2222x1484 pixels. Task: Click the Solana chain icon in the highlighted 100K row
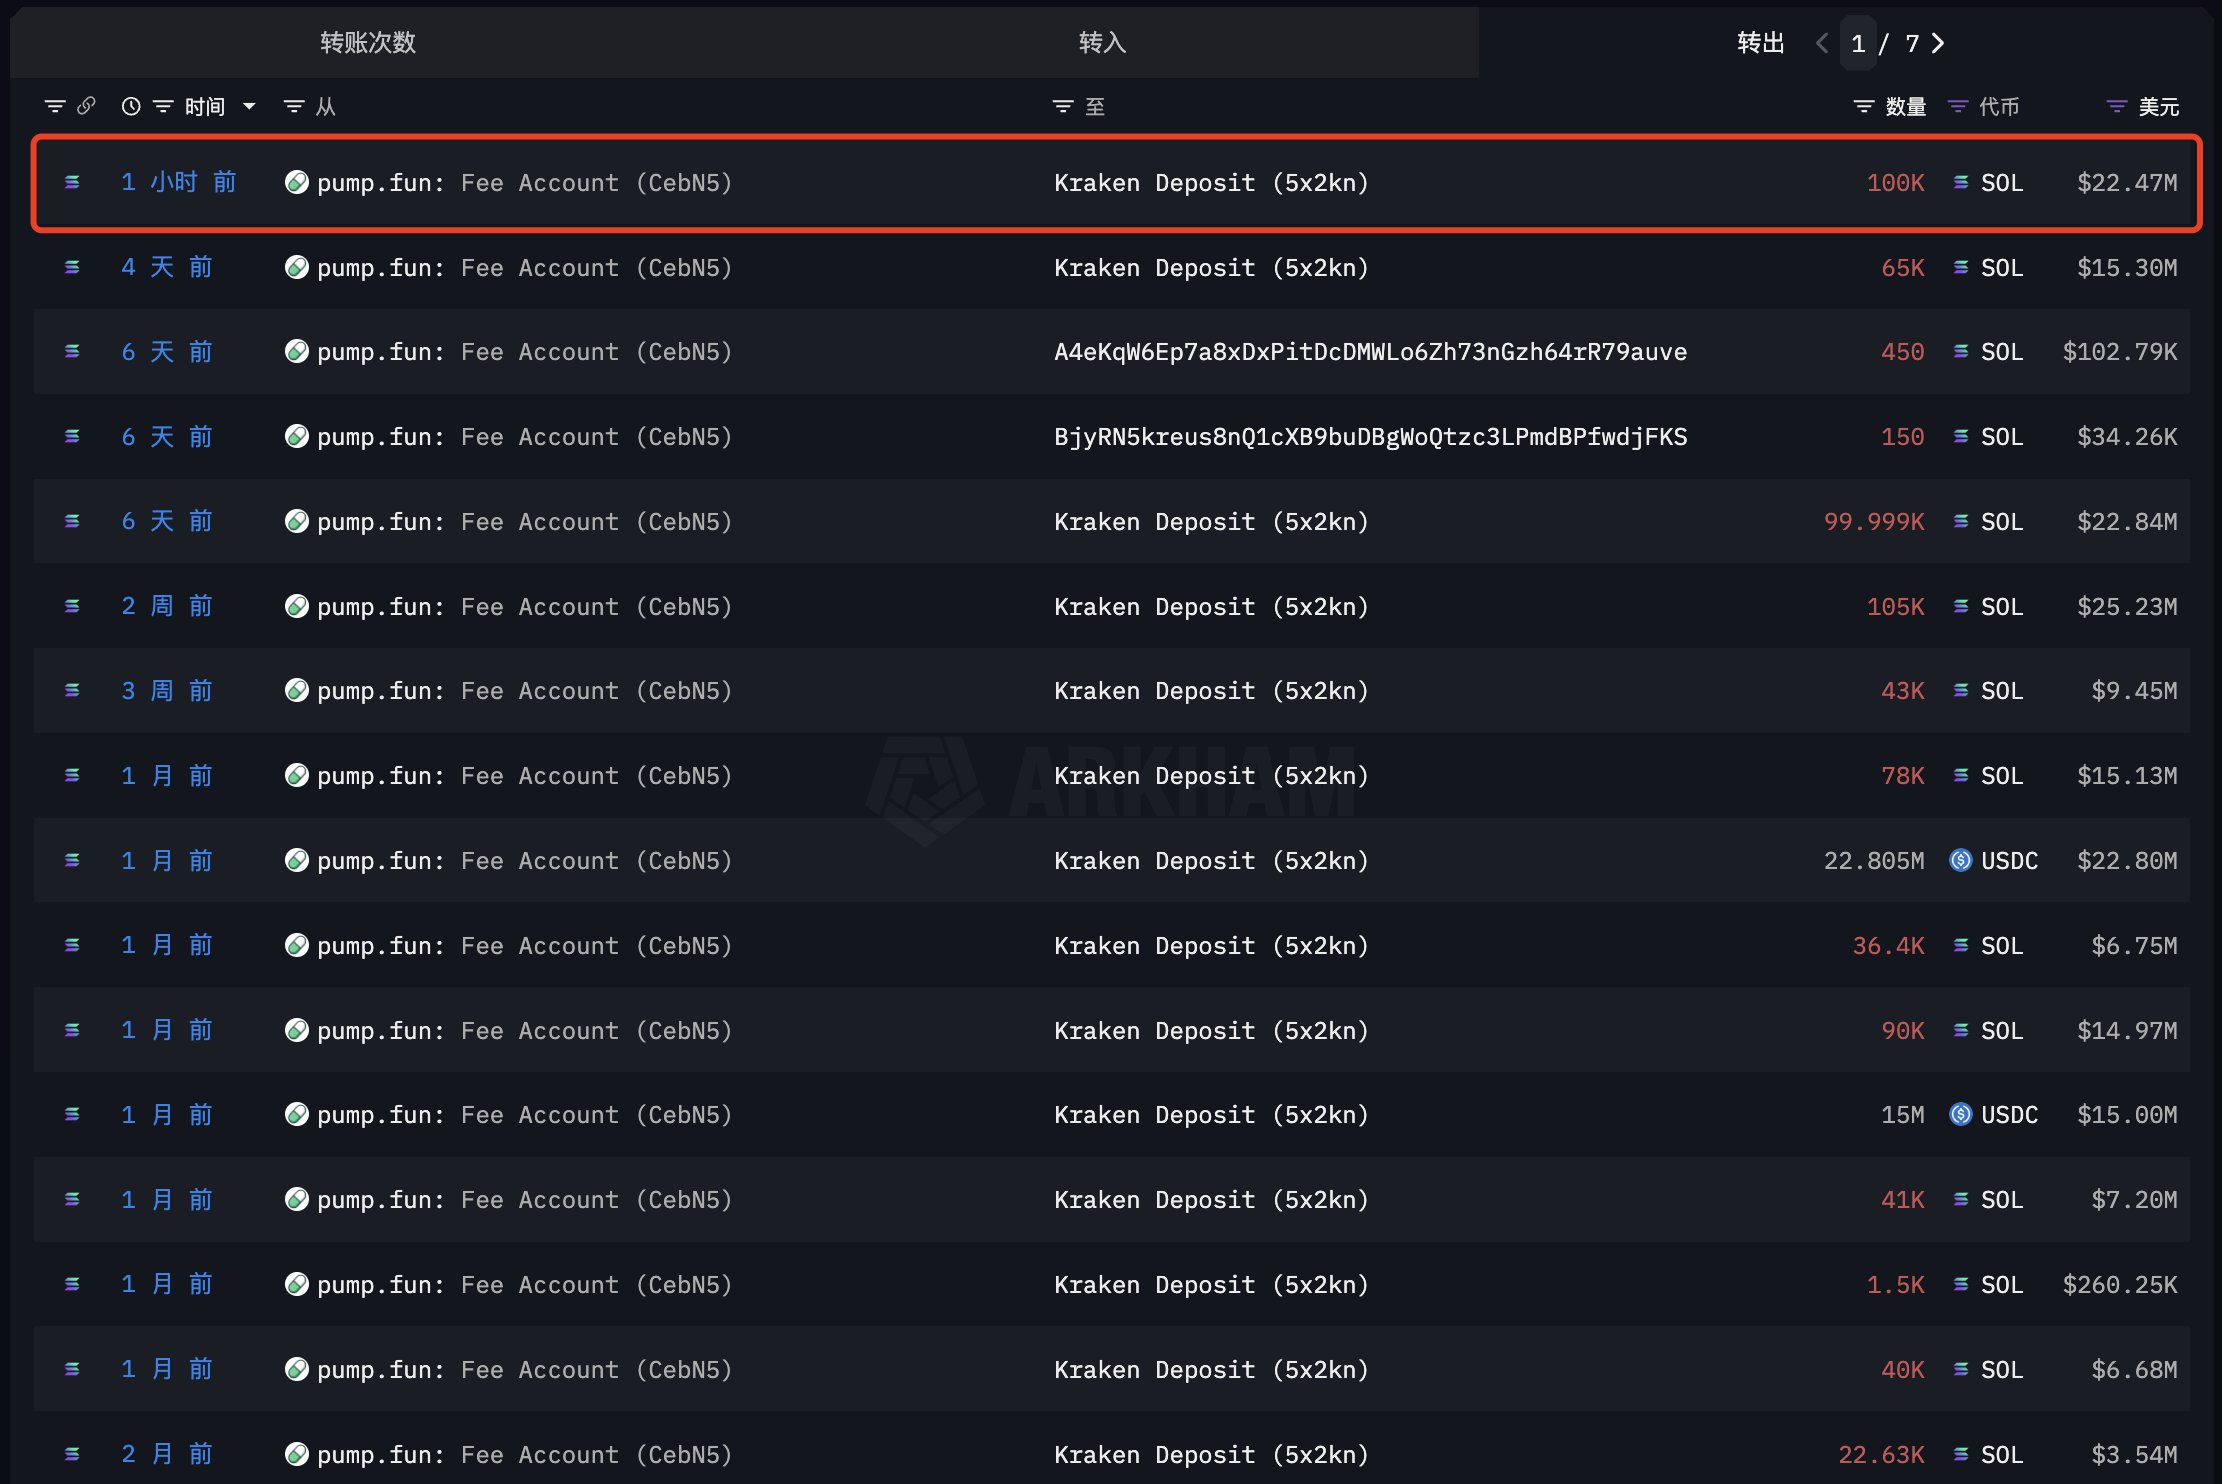pyautogui.click(x=72, y=182)
